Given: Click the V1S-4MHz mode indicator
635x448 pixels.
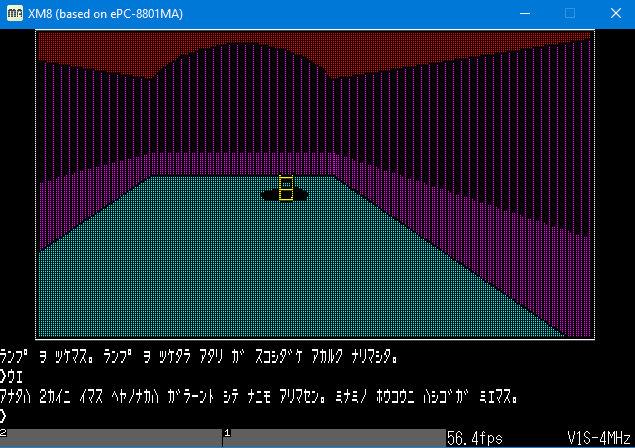Looking at the screenshot, I should pyautogui.click(x=599, y=438).
